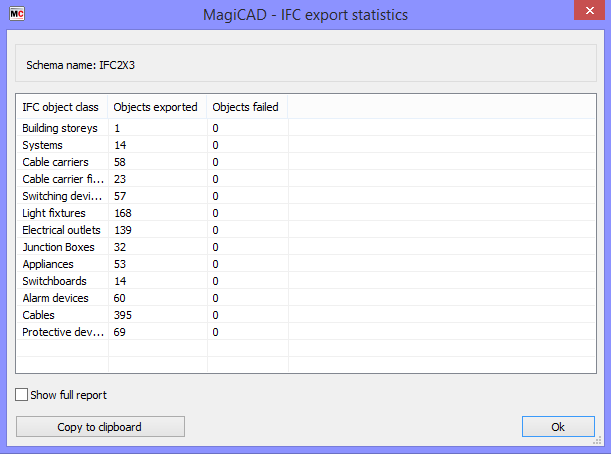Screen dimensions: 611x454
Task: Sort by Objects failed column header
Action: coord(247,107)
